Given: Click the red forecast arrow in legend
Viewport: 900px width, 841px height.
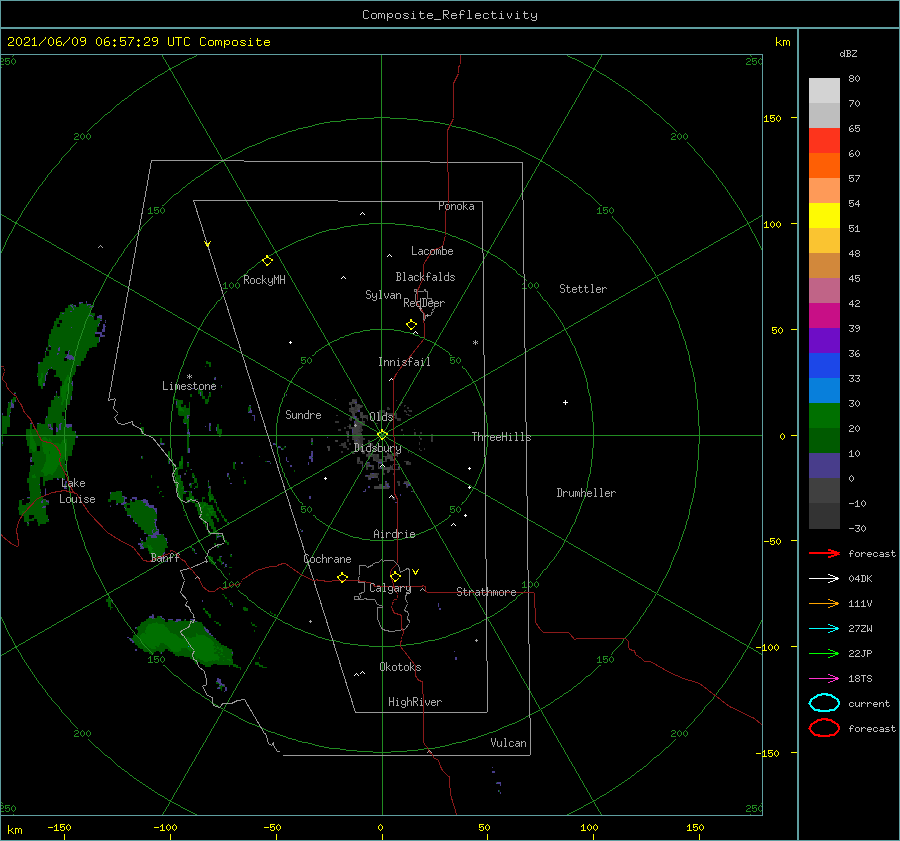Looking at the screenshot, I should pos(824,553).
